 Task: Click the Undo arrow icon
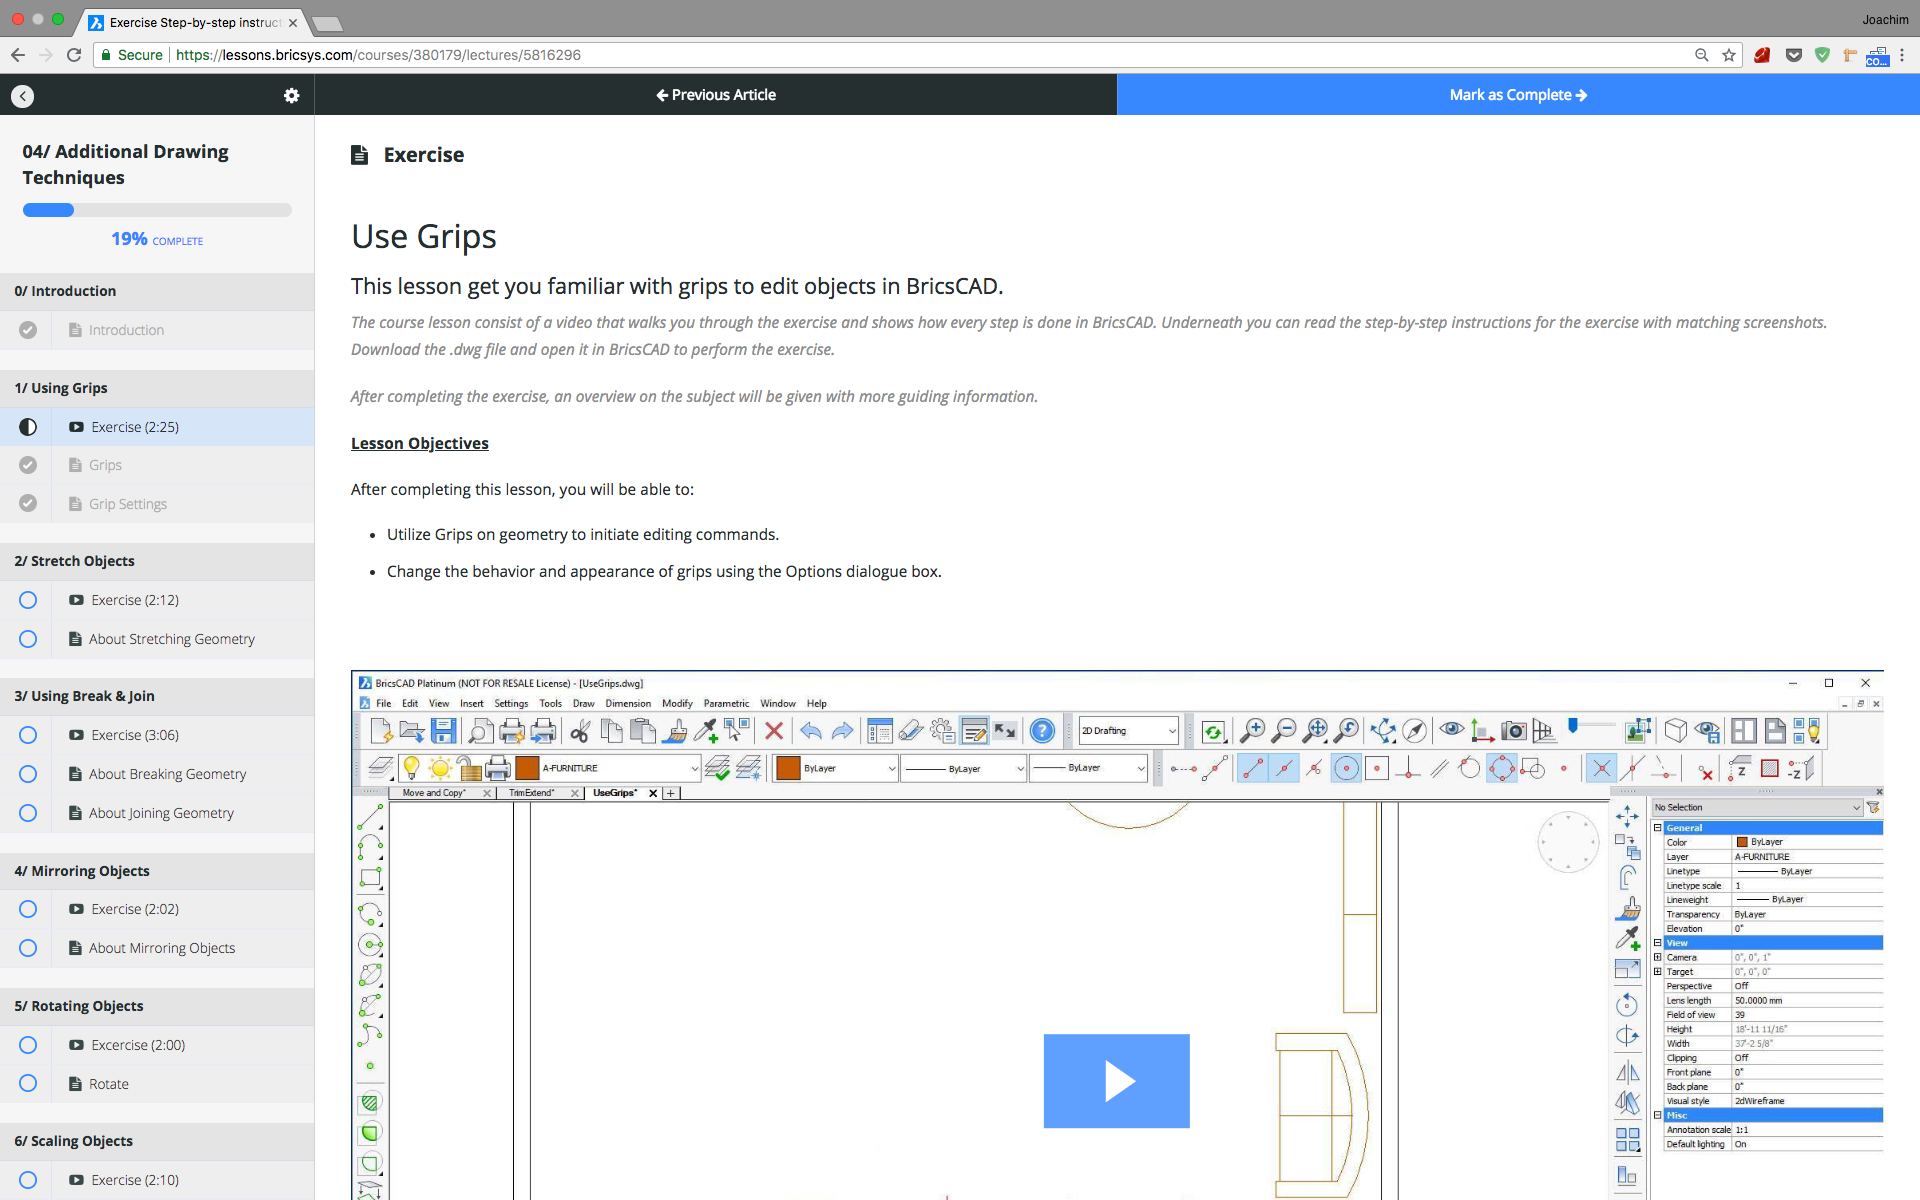click(811, 731)
